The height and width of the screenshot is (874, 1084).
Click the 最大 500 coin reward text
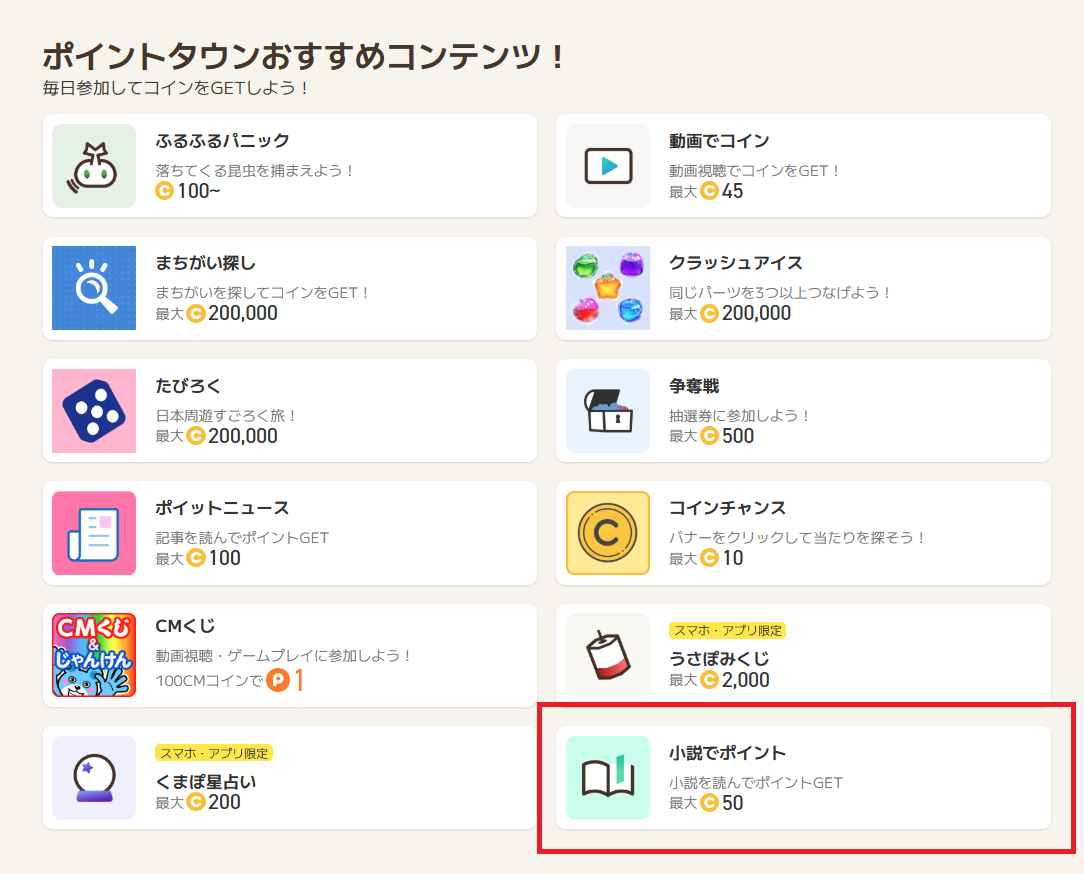[711, 436]
